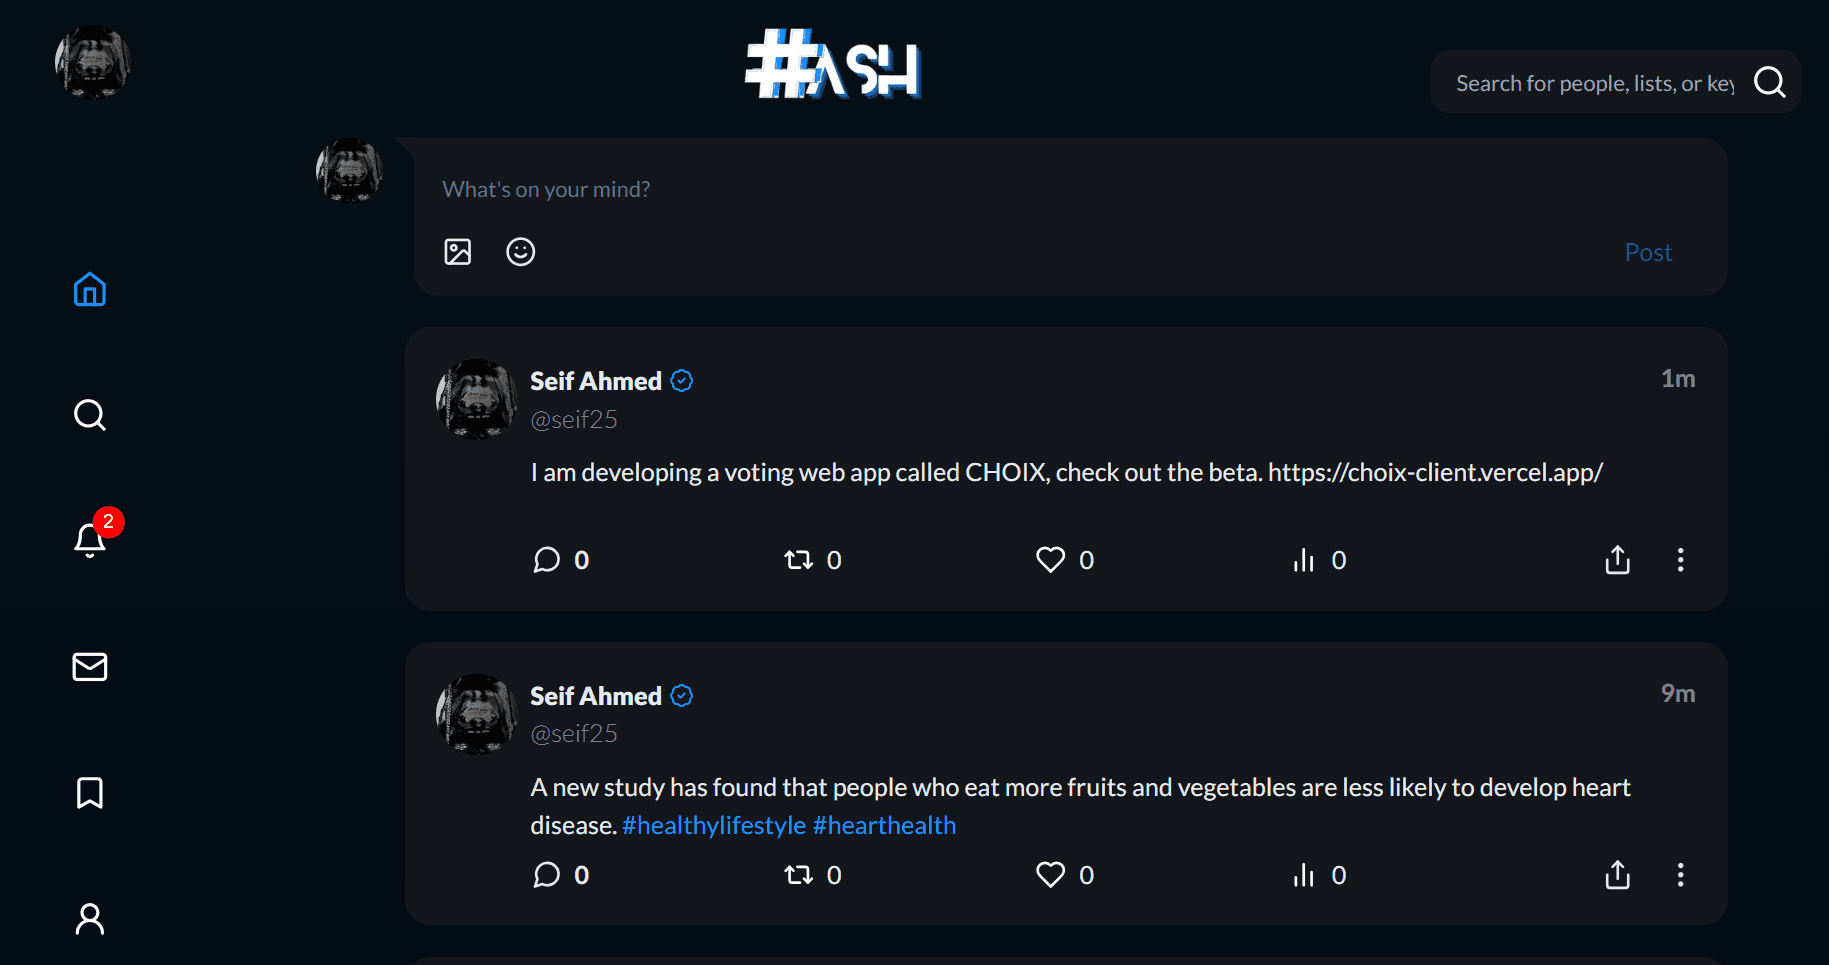Screen dimensions: 1829x965
Task: Like the CHOIX voting app post
Action: point(1050,560)
